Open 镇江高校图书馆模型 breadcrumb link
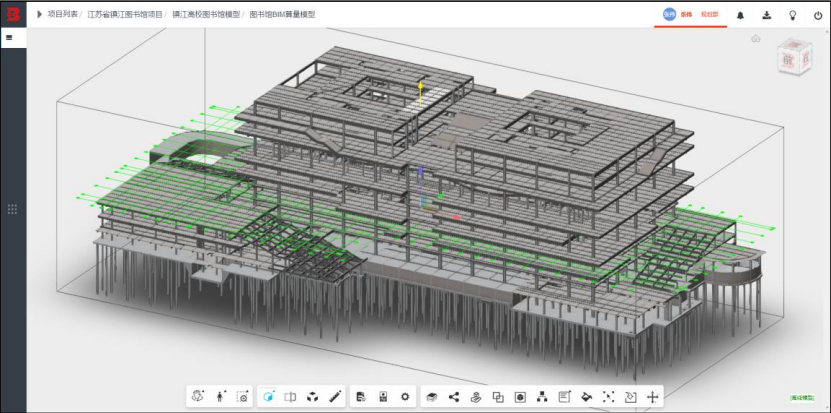This screenshot has height=413, width=831. 206,14
